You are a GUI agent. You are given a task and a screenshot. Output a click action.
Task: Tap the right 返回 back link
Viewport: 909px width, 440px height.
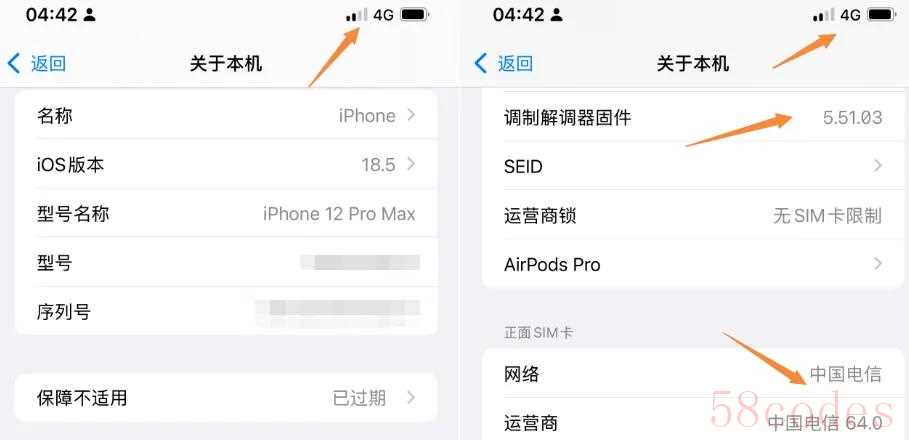pos(515,63)
